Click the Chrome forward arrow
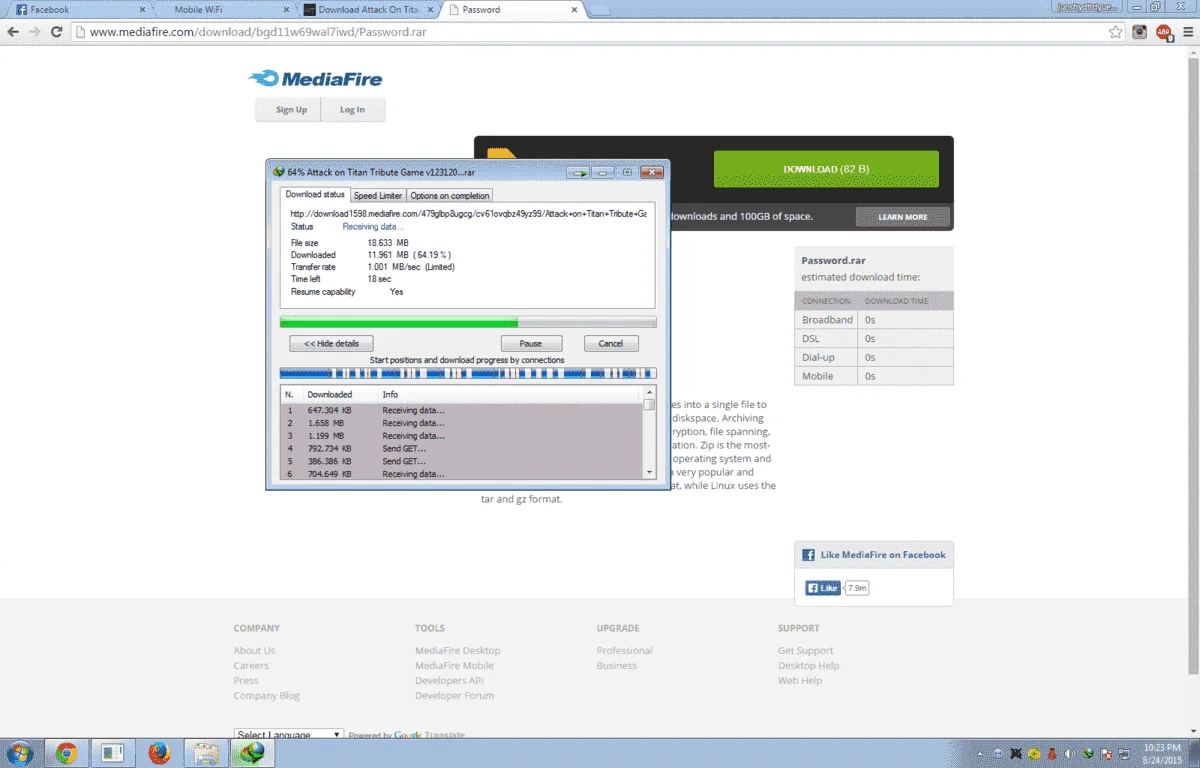This screenshot has height=768, width=1200. (x=35, y=32)
